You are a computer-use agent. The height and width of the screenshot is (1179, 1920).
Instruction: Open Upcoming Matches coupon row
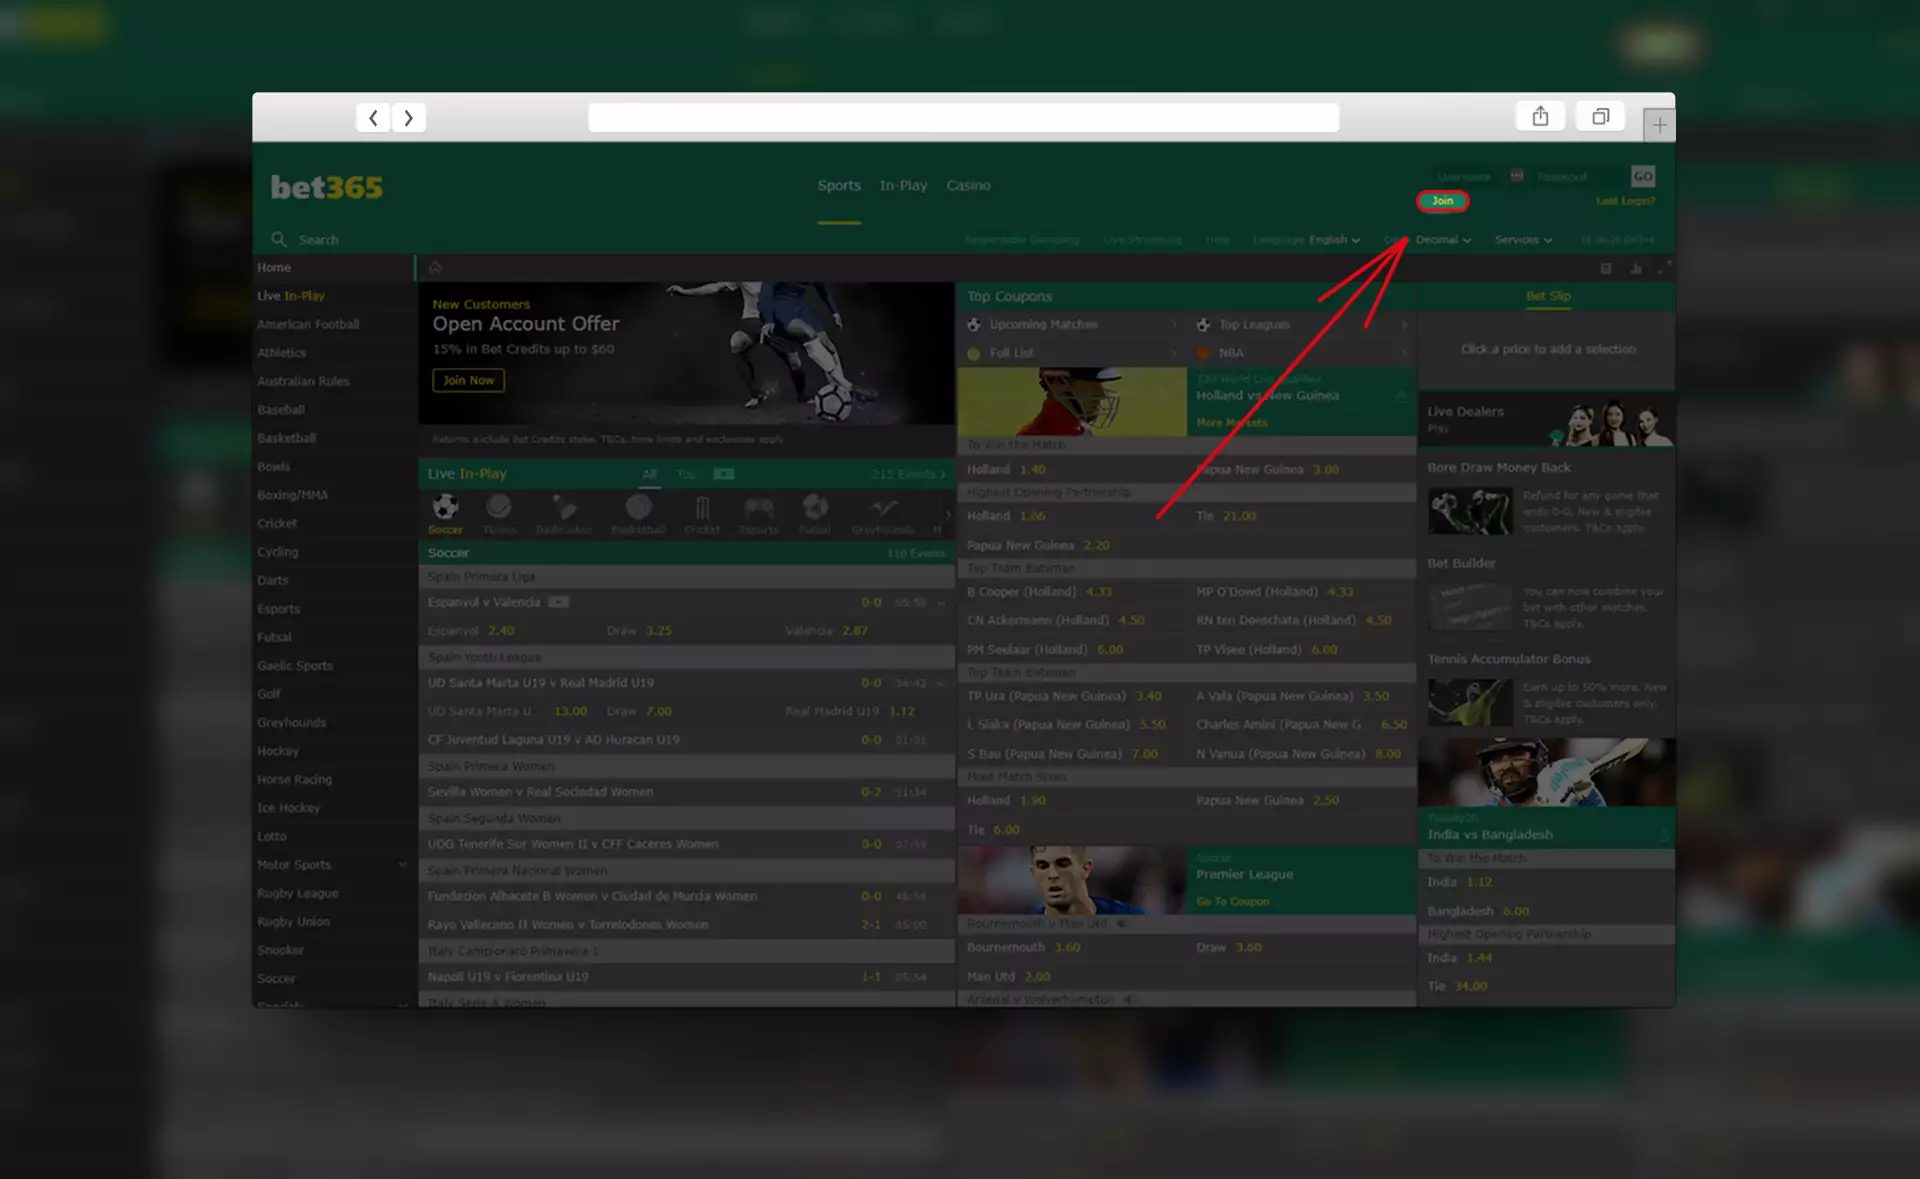click(x=1072, y=325)
